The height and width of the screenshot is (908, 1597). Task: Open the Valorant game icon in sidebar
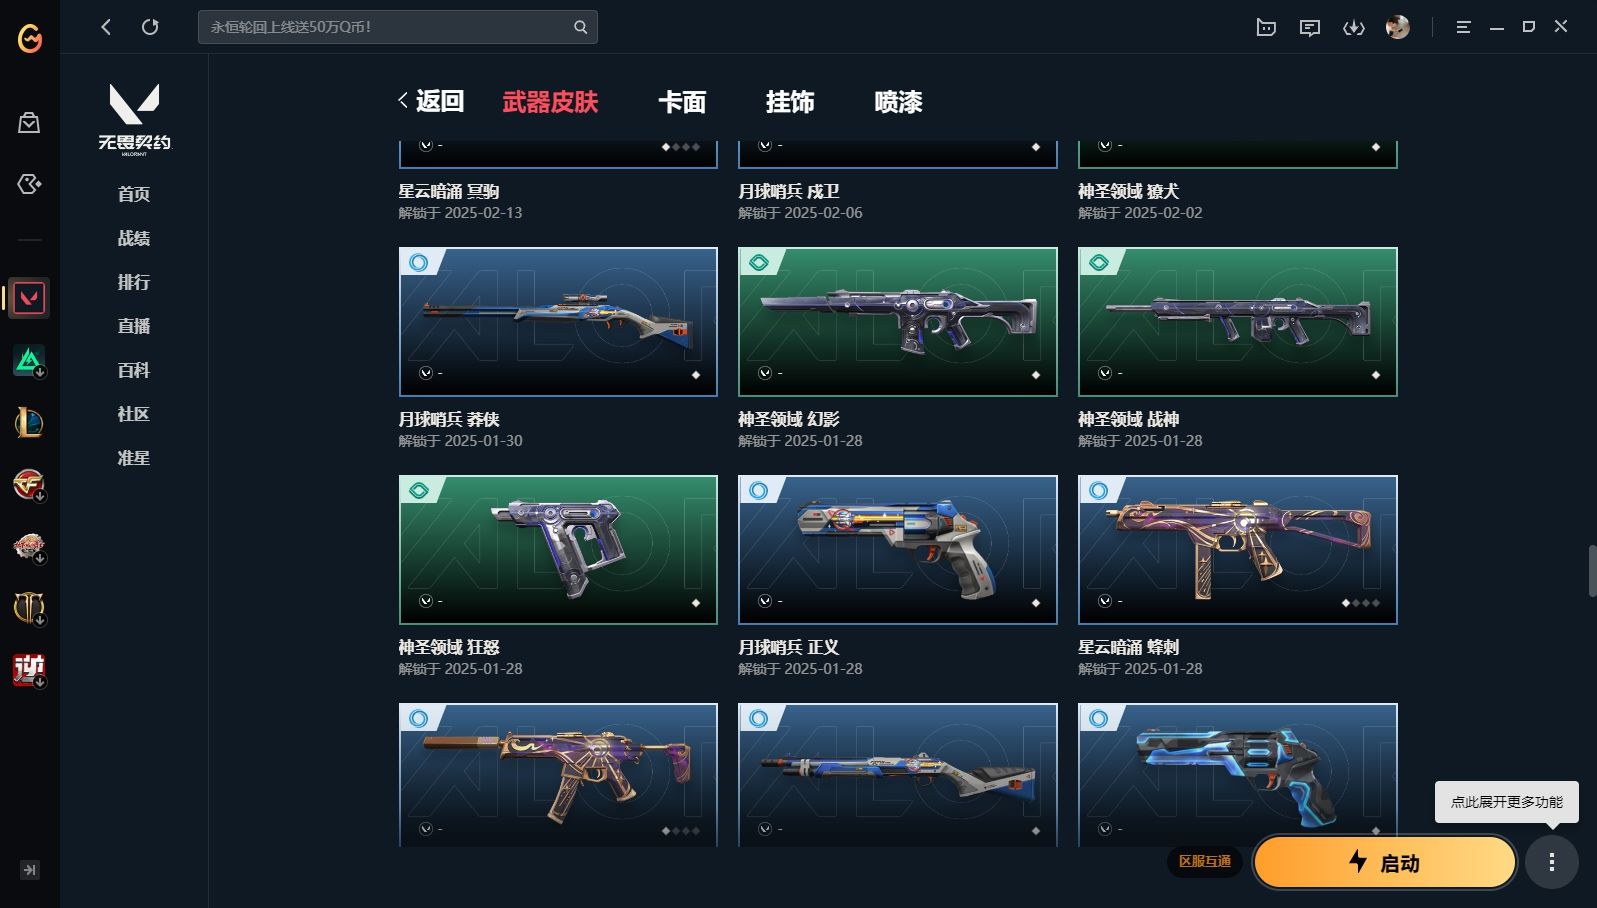click(x=29, y=298)
